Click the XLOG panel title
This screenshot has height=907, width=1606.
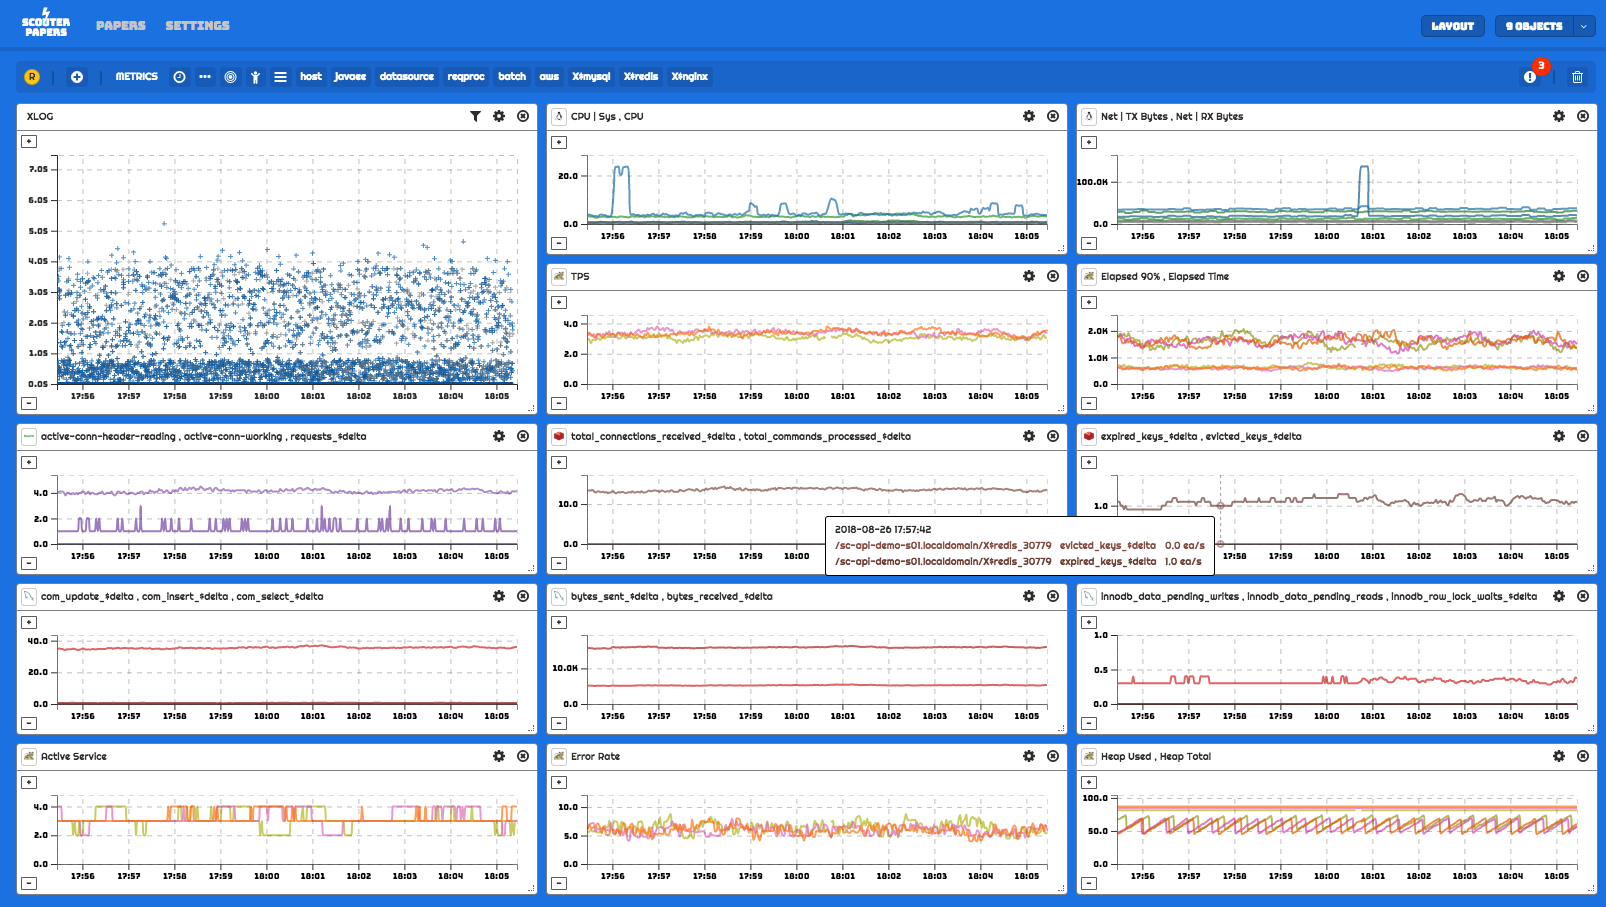coord(40,116)
